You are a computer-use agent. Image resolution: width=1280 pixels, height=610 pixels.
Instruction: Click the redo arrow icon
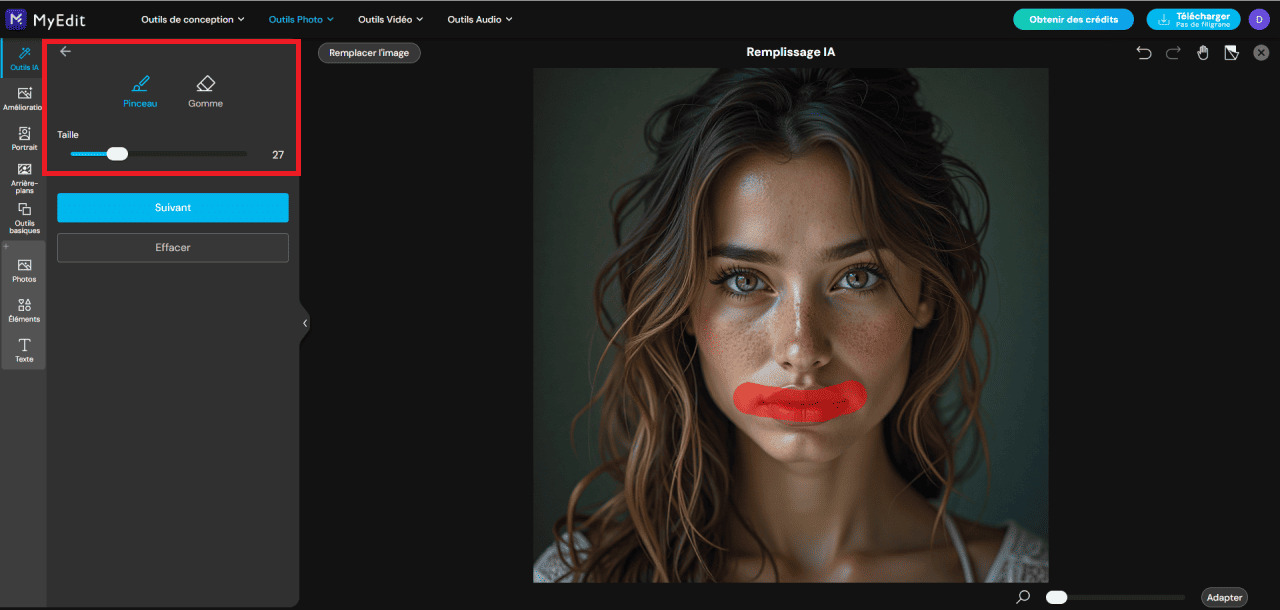pyautogui.click(x=1172, y=52)
